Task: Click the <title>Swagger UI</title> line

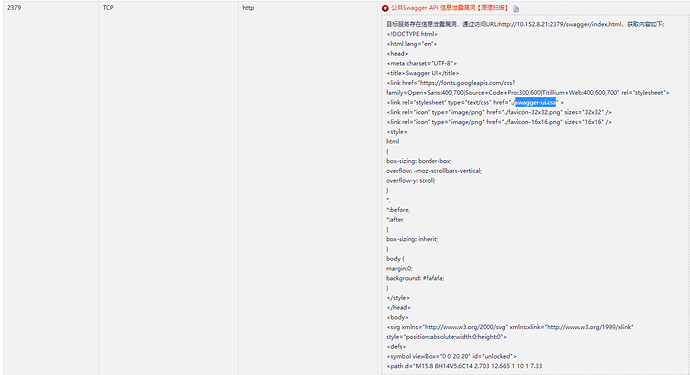Action: click(423, 73)
